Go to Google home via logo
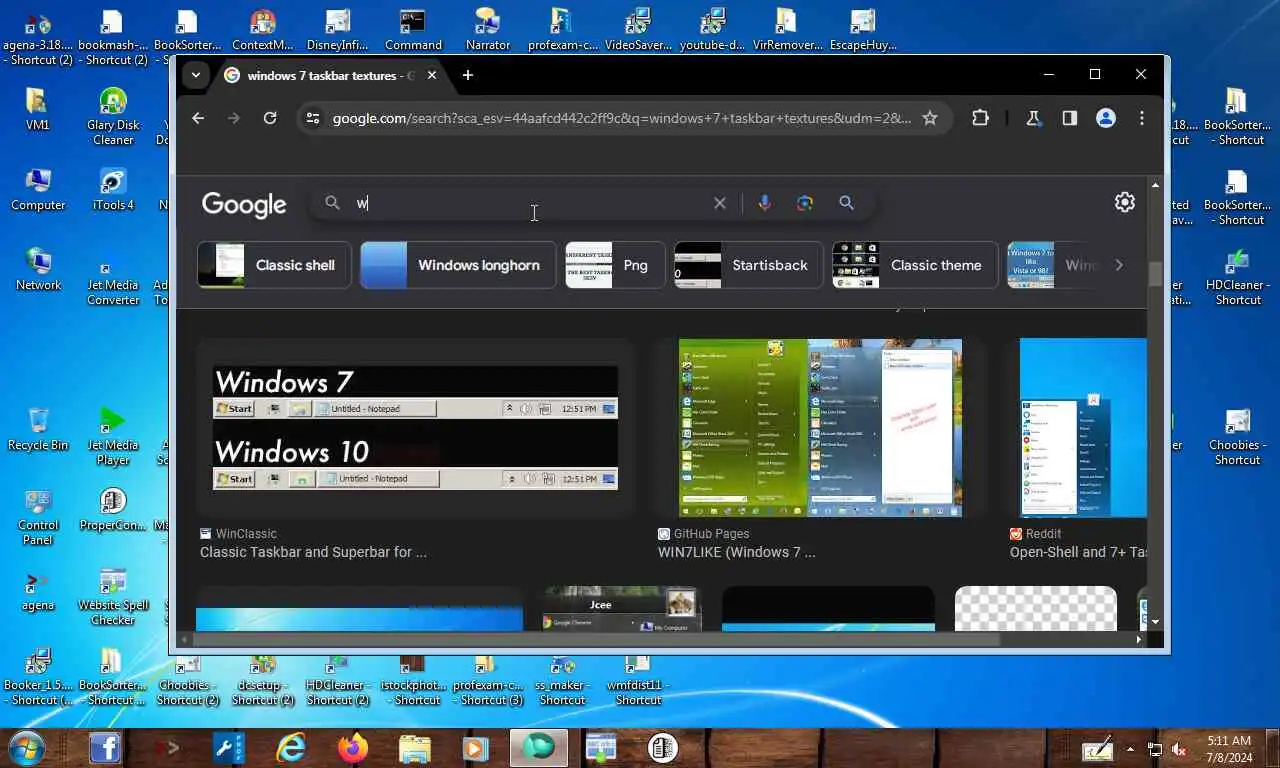Screen dimensions: 1280x768 click(244, 204)
